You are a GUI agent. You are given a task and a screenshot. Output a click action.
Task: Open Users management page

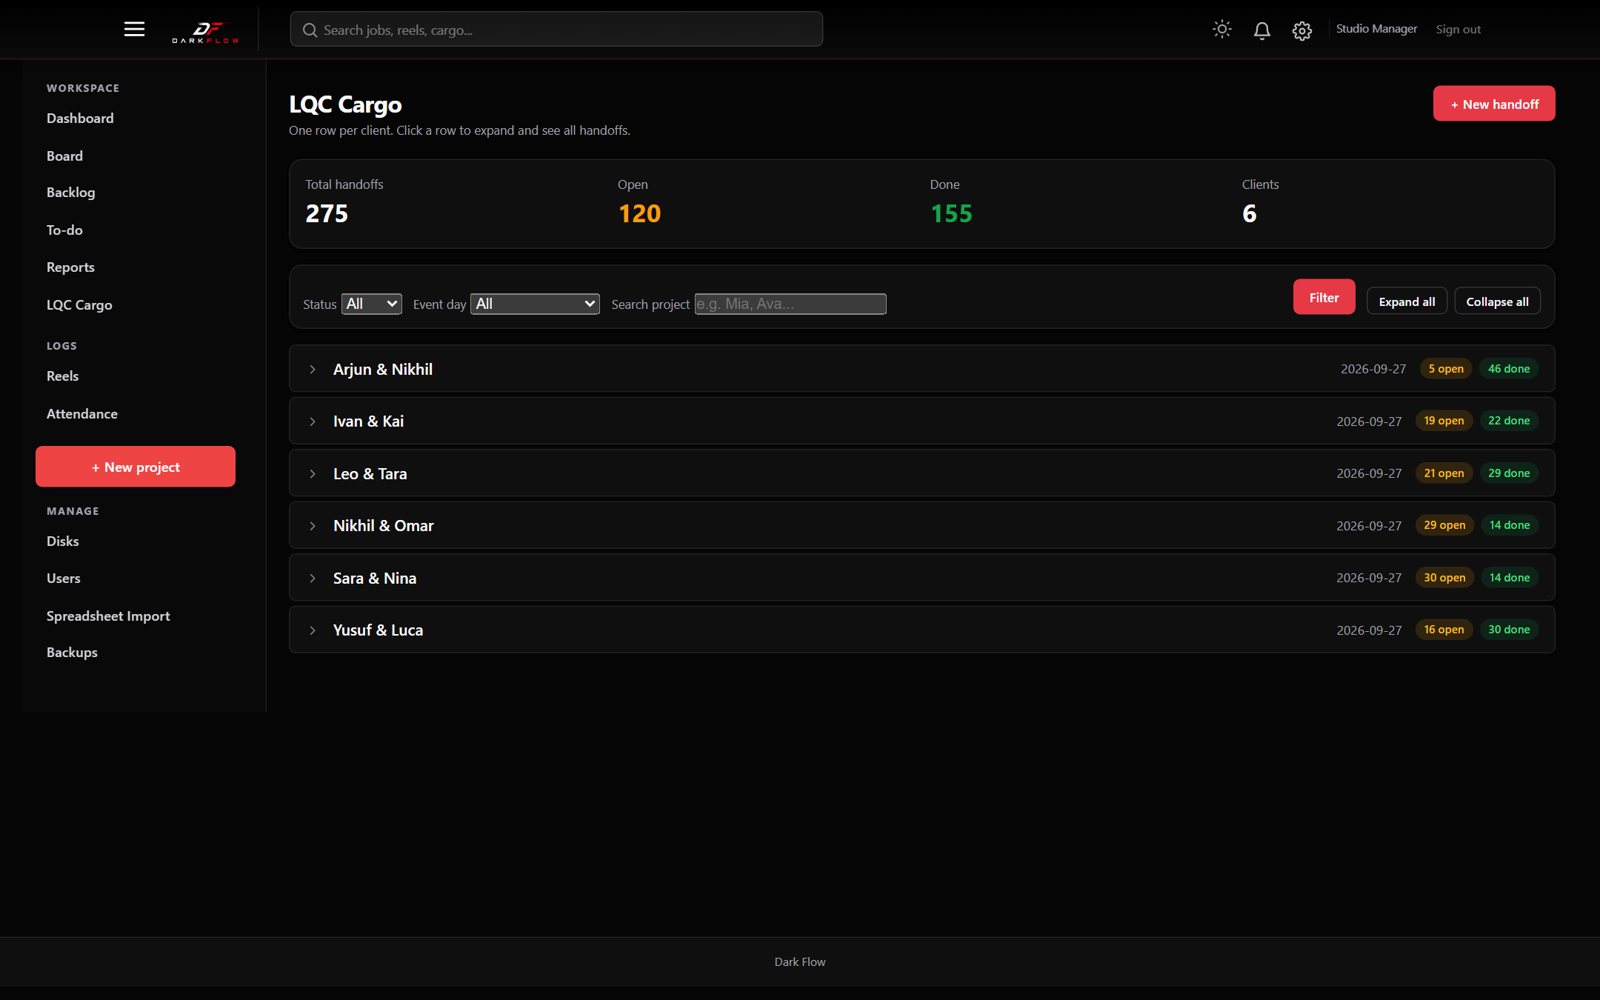(64, 578)
